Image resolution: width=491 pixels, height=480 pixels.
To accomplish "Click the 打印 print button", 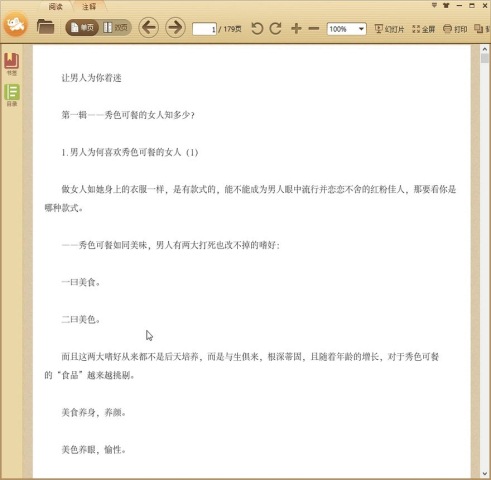I will coord(455,29).
